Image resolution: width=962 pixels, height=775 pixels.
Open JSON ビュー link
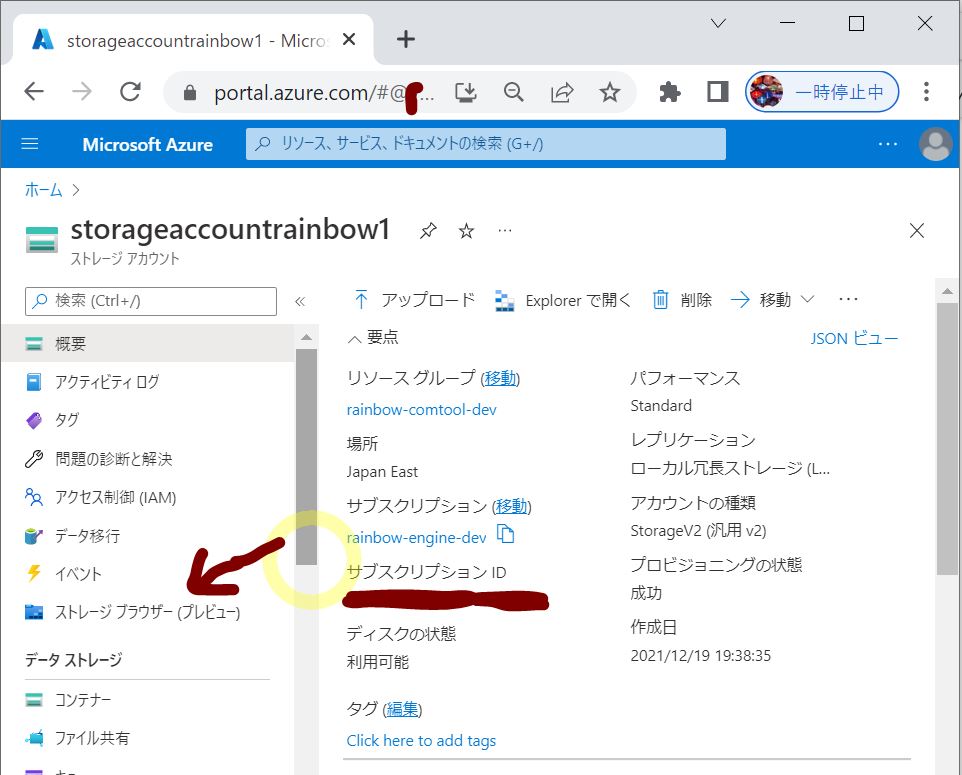click(854, 338)
